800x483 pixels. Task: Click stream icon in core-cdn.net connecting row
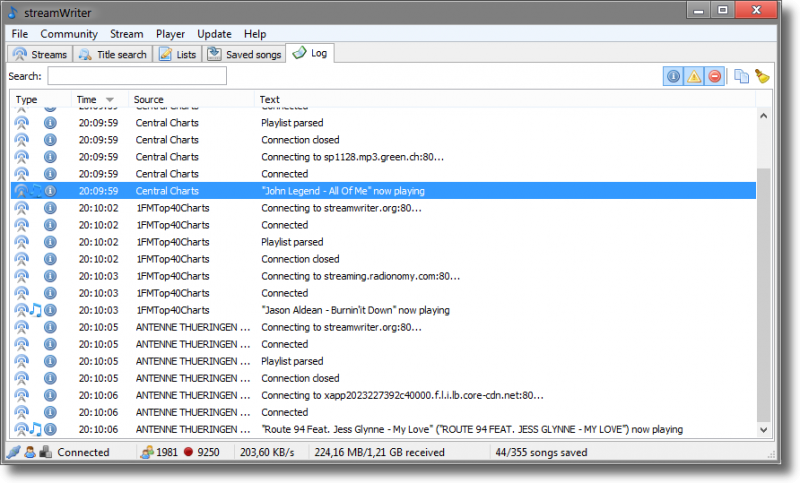tap(21, 396)
